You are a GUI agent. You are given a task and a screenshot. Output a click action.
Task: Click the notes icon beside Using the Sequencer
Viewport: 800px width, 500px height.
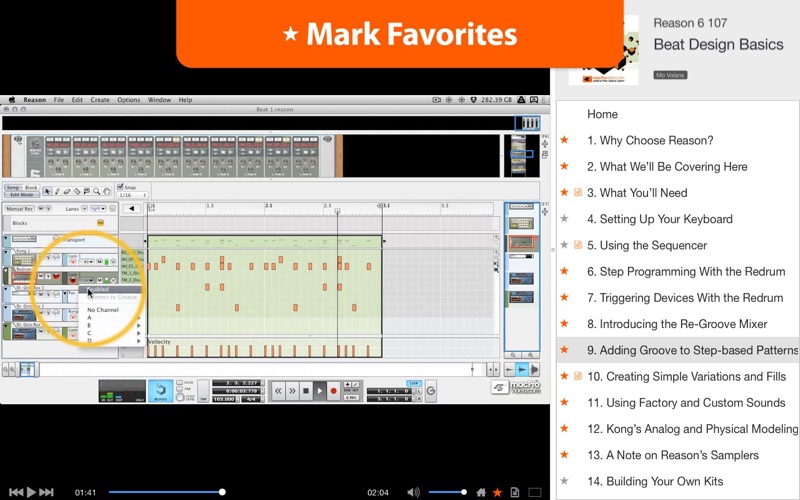click(x=578, y=245)
